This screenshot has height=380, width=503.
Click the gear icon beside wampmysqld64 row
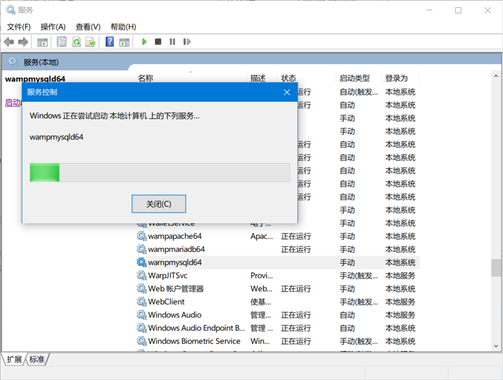[142, 262]
